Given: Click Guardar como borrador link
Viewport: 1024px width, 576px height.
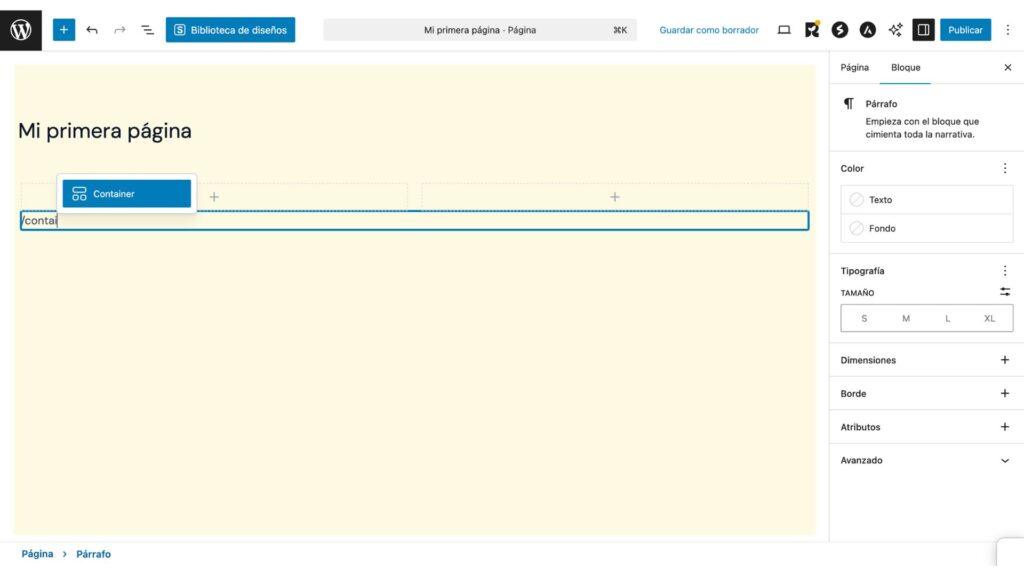Looking at the screenshot, I should coord(709,30).
